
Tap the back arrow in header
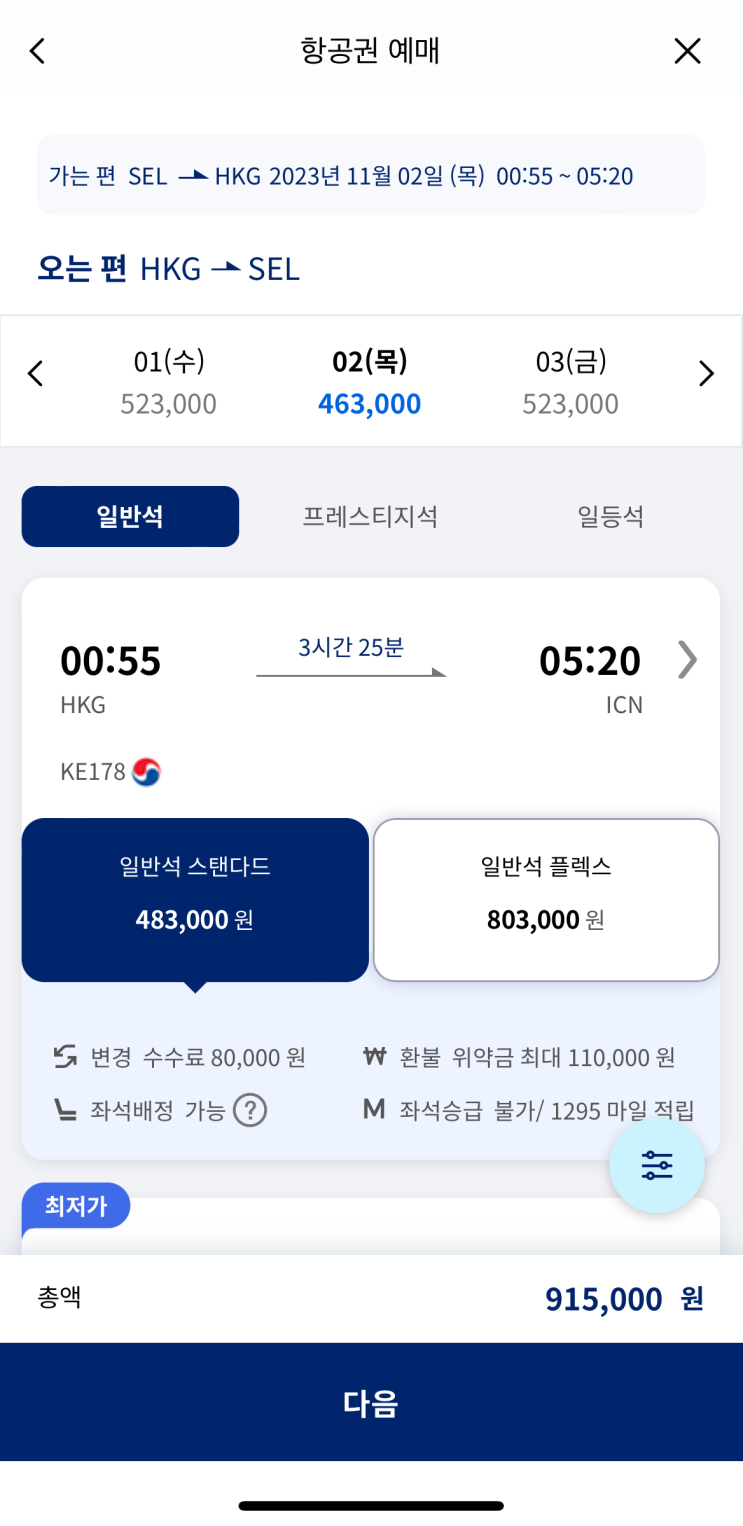pos(37,51)
